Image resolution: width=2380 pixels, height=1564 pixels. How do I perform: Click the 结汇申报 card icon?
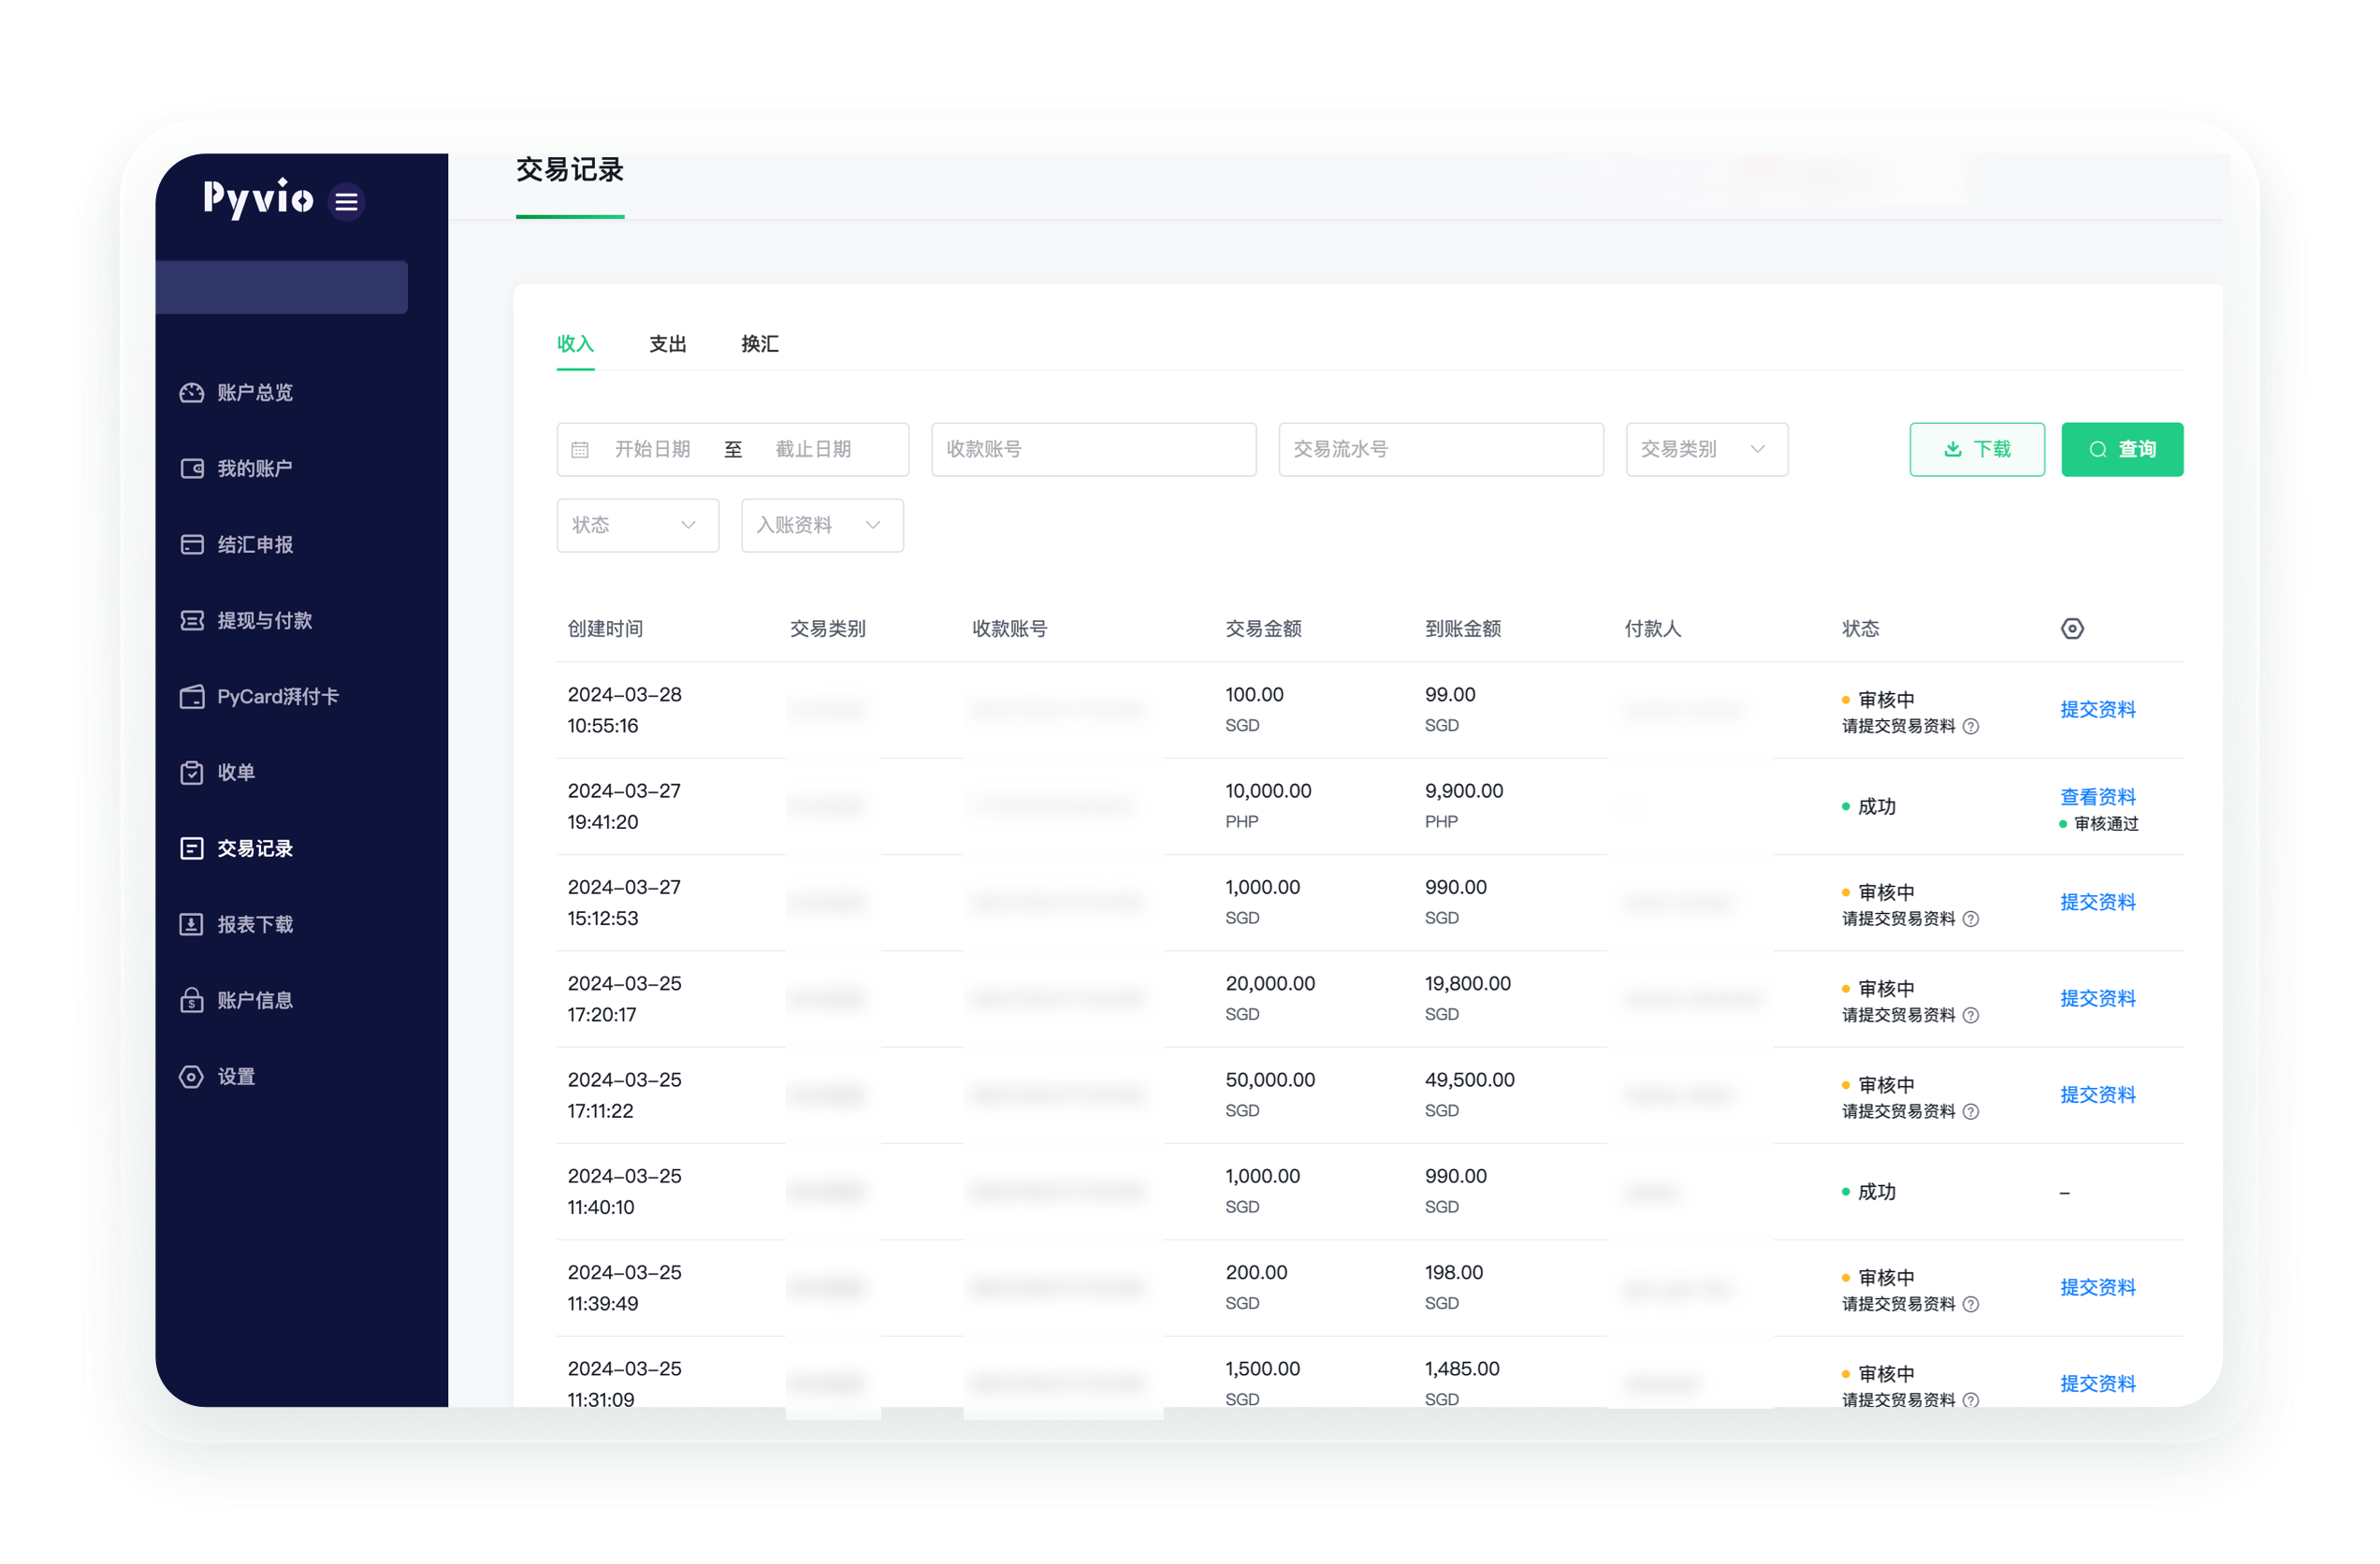point(191,545)
